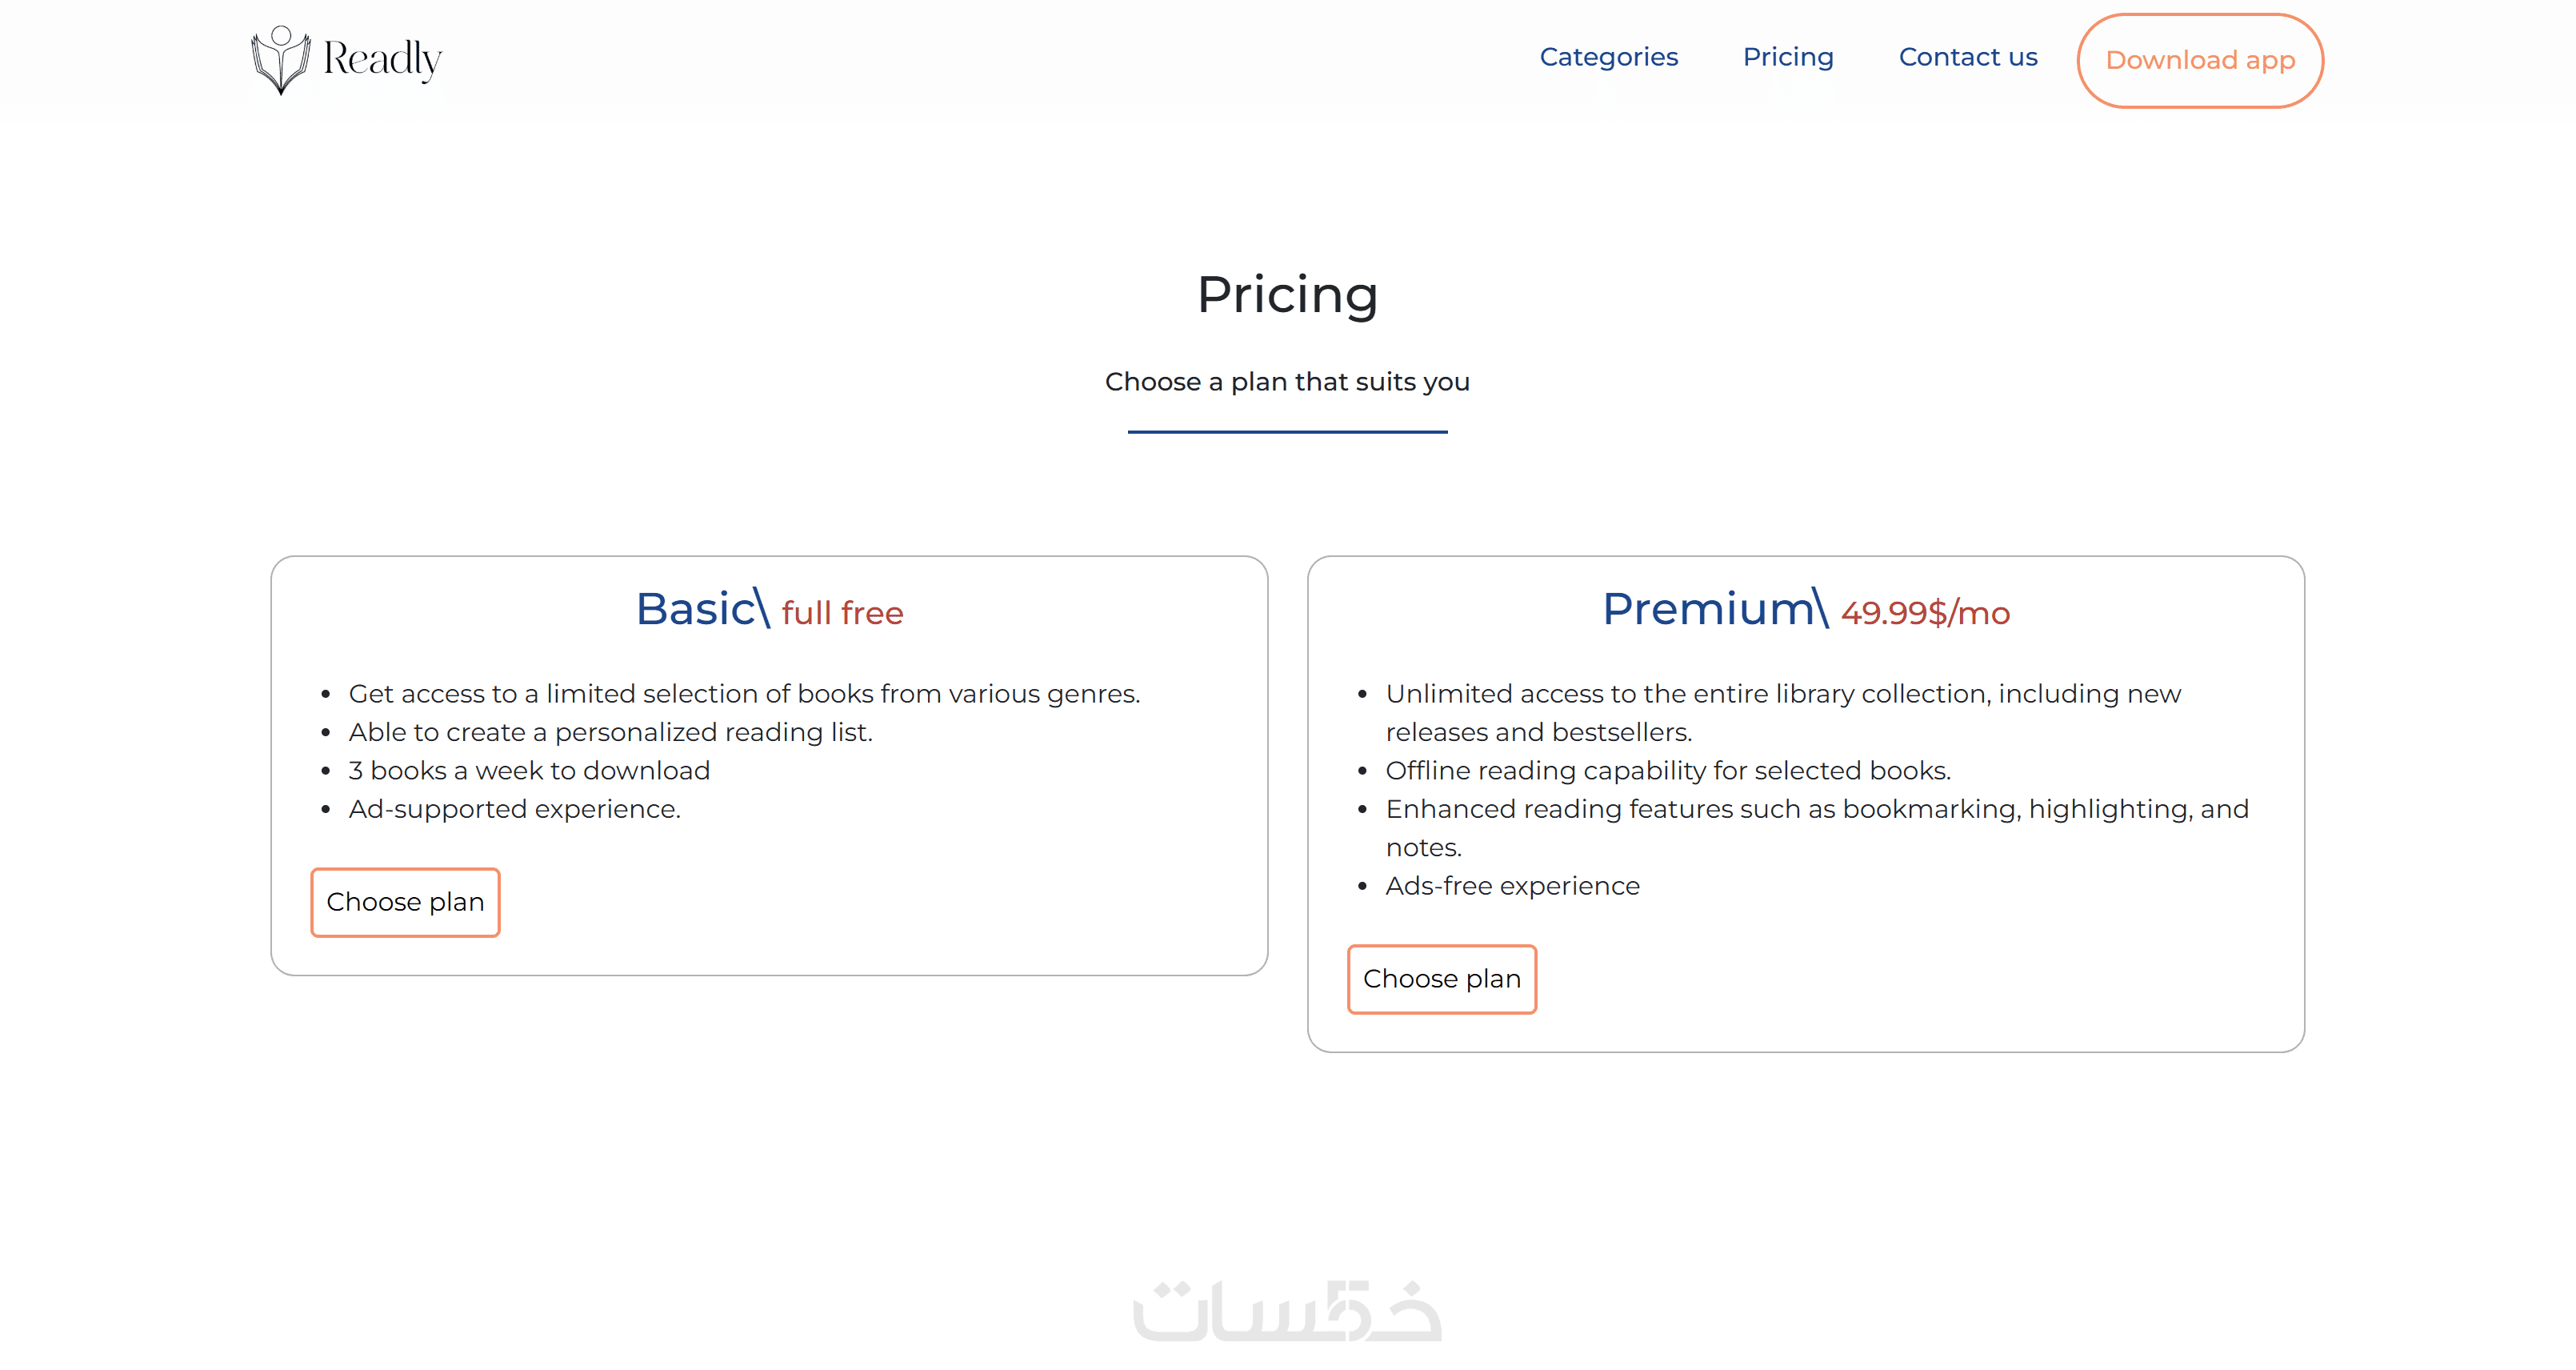The width and height of the screenshot is (2576, 1370).
Task: Click the '3 books a week to download' item
Action: coord(529,771)
